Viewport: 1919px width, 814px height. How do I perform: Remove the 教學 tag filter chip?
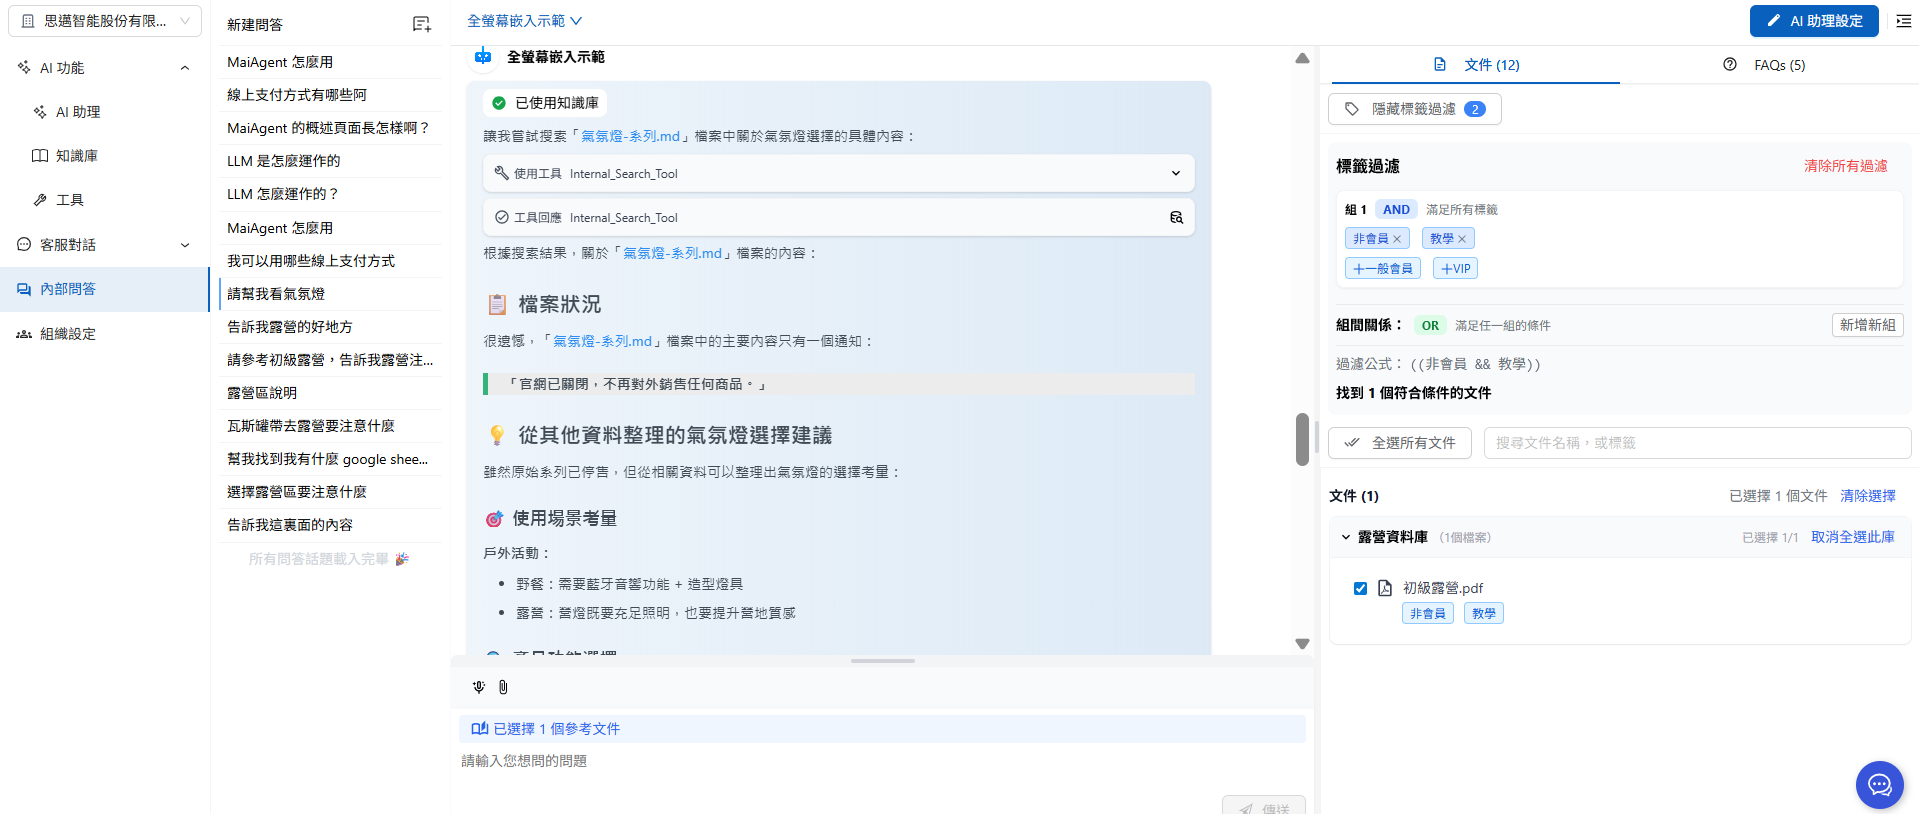coord(1462,239)
